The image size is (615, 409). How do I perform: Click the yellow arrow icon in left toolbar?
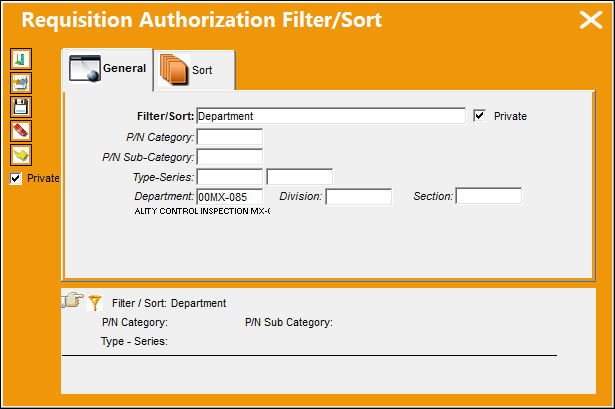pos(21,155)
